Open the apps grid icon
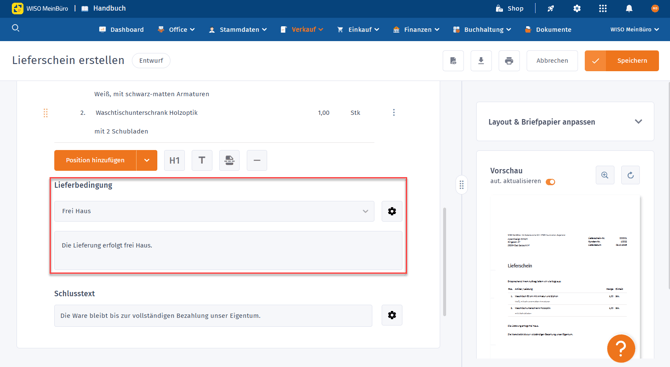The height and width of the screenshot is (367, 670). pos(602,8)
